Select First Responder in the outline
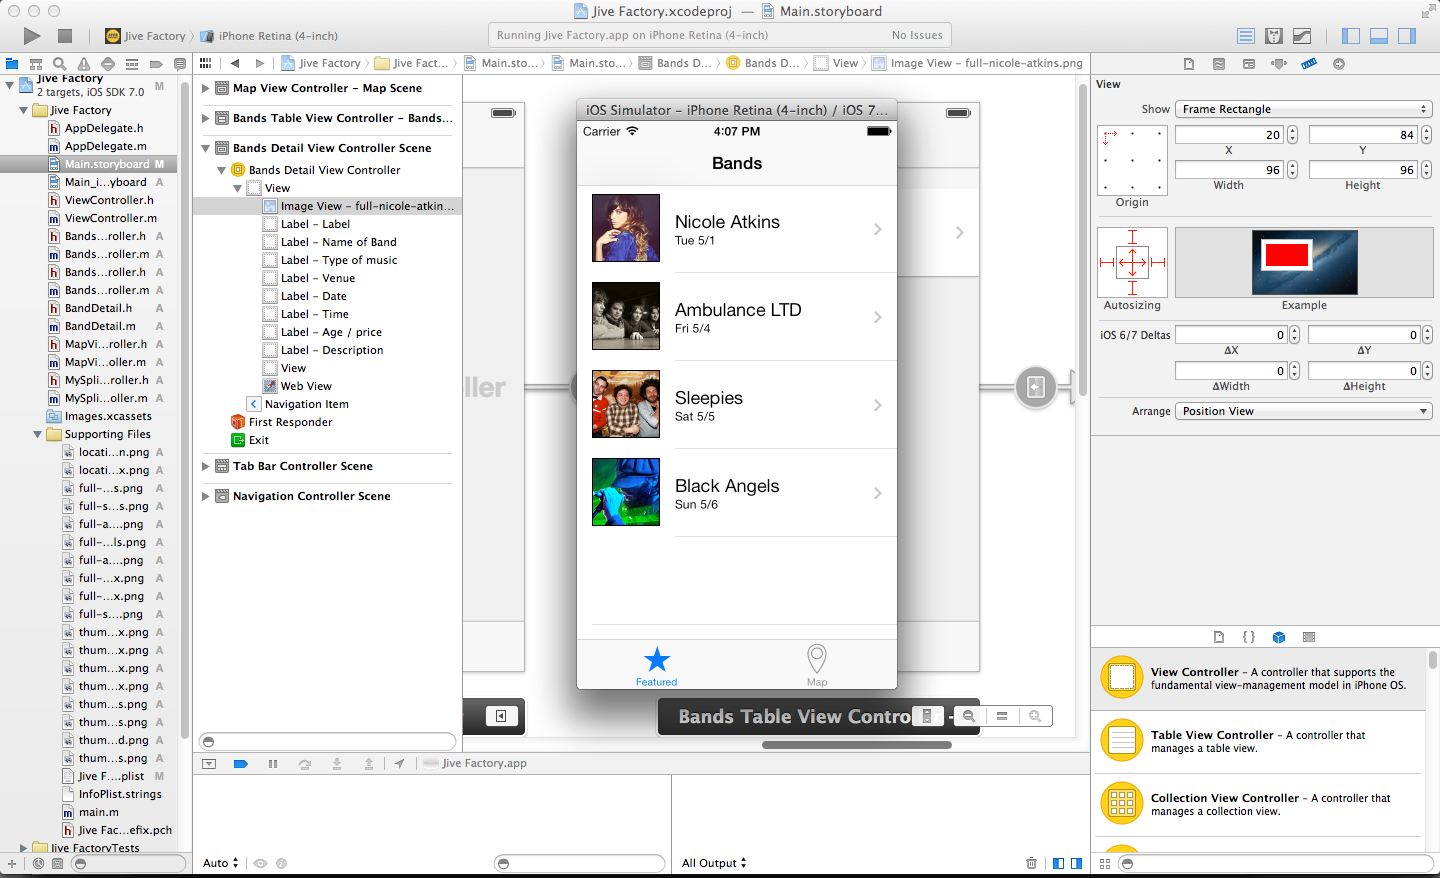 point(290,422)
